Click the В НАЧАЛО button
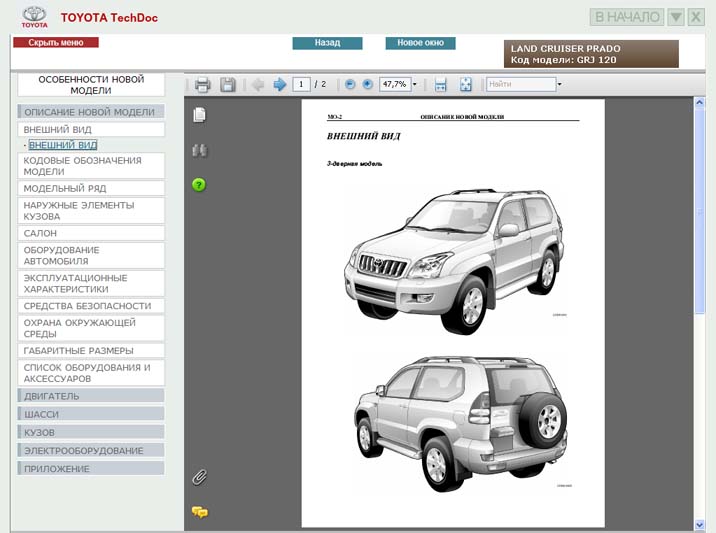 (x=627, y=17)
